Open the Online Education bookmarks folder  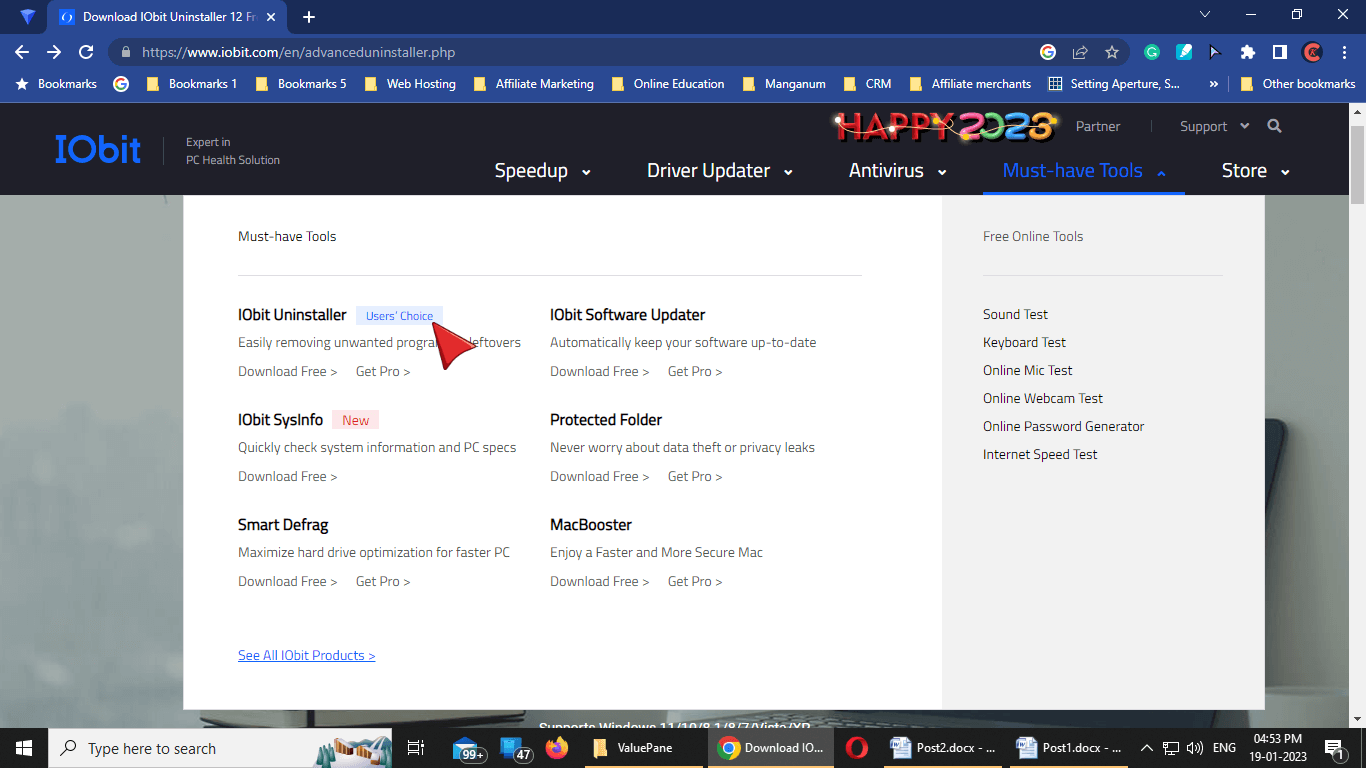coord(668,84)
